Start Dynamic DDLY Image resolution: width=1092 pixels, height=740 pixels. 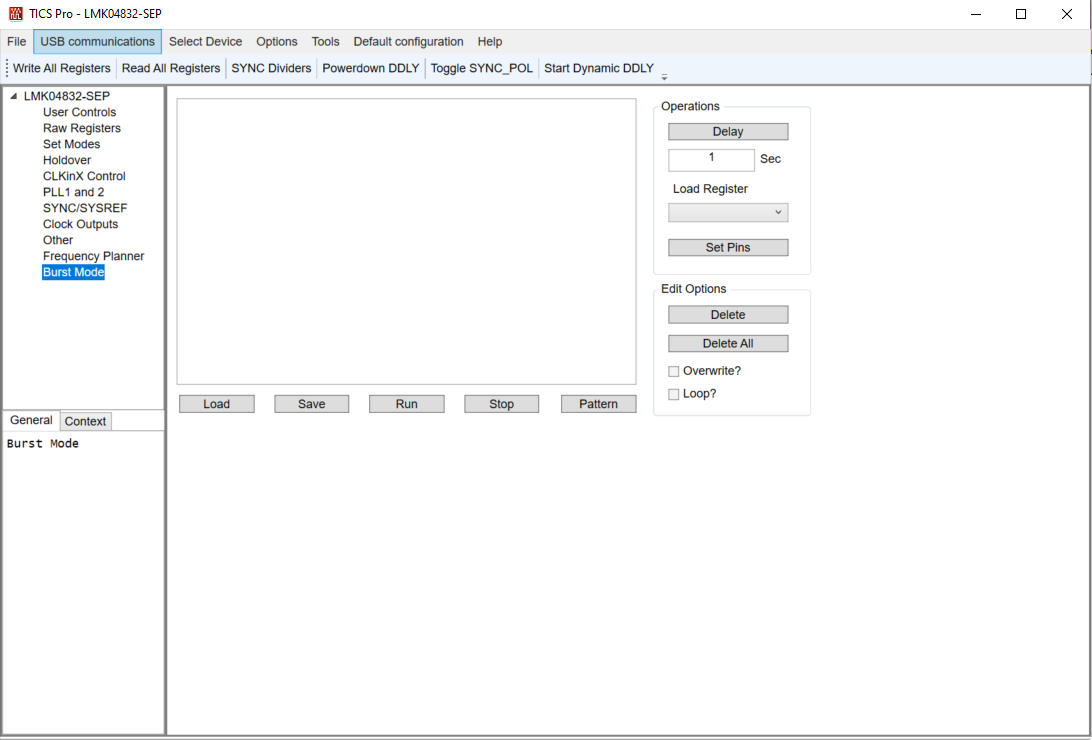point(598,68)
